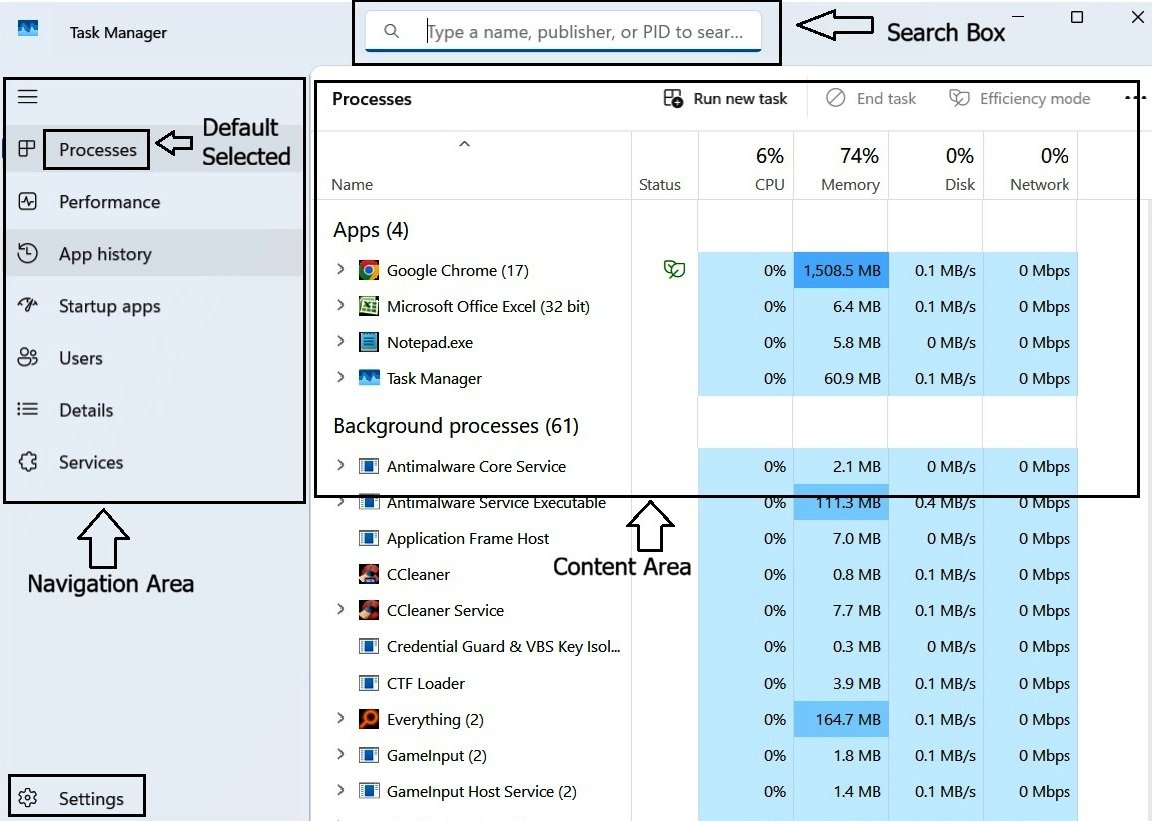Image resolution: width=1152 pixels, height=821 pixels.
Task: Click the Everything app icon
Action: (x=369, y=719)
